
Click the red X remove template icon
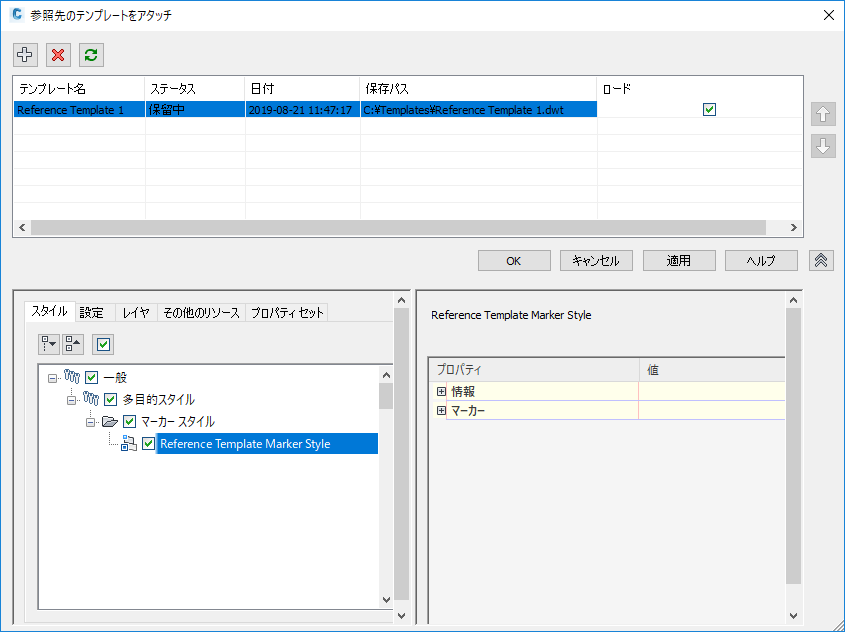click(x=58, y=55)
